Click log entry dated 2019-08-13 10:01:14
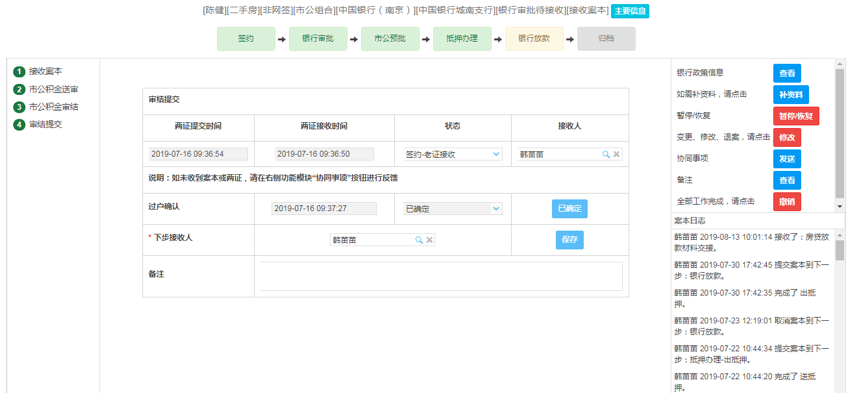 752,242
